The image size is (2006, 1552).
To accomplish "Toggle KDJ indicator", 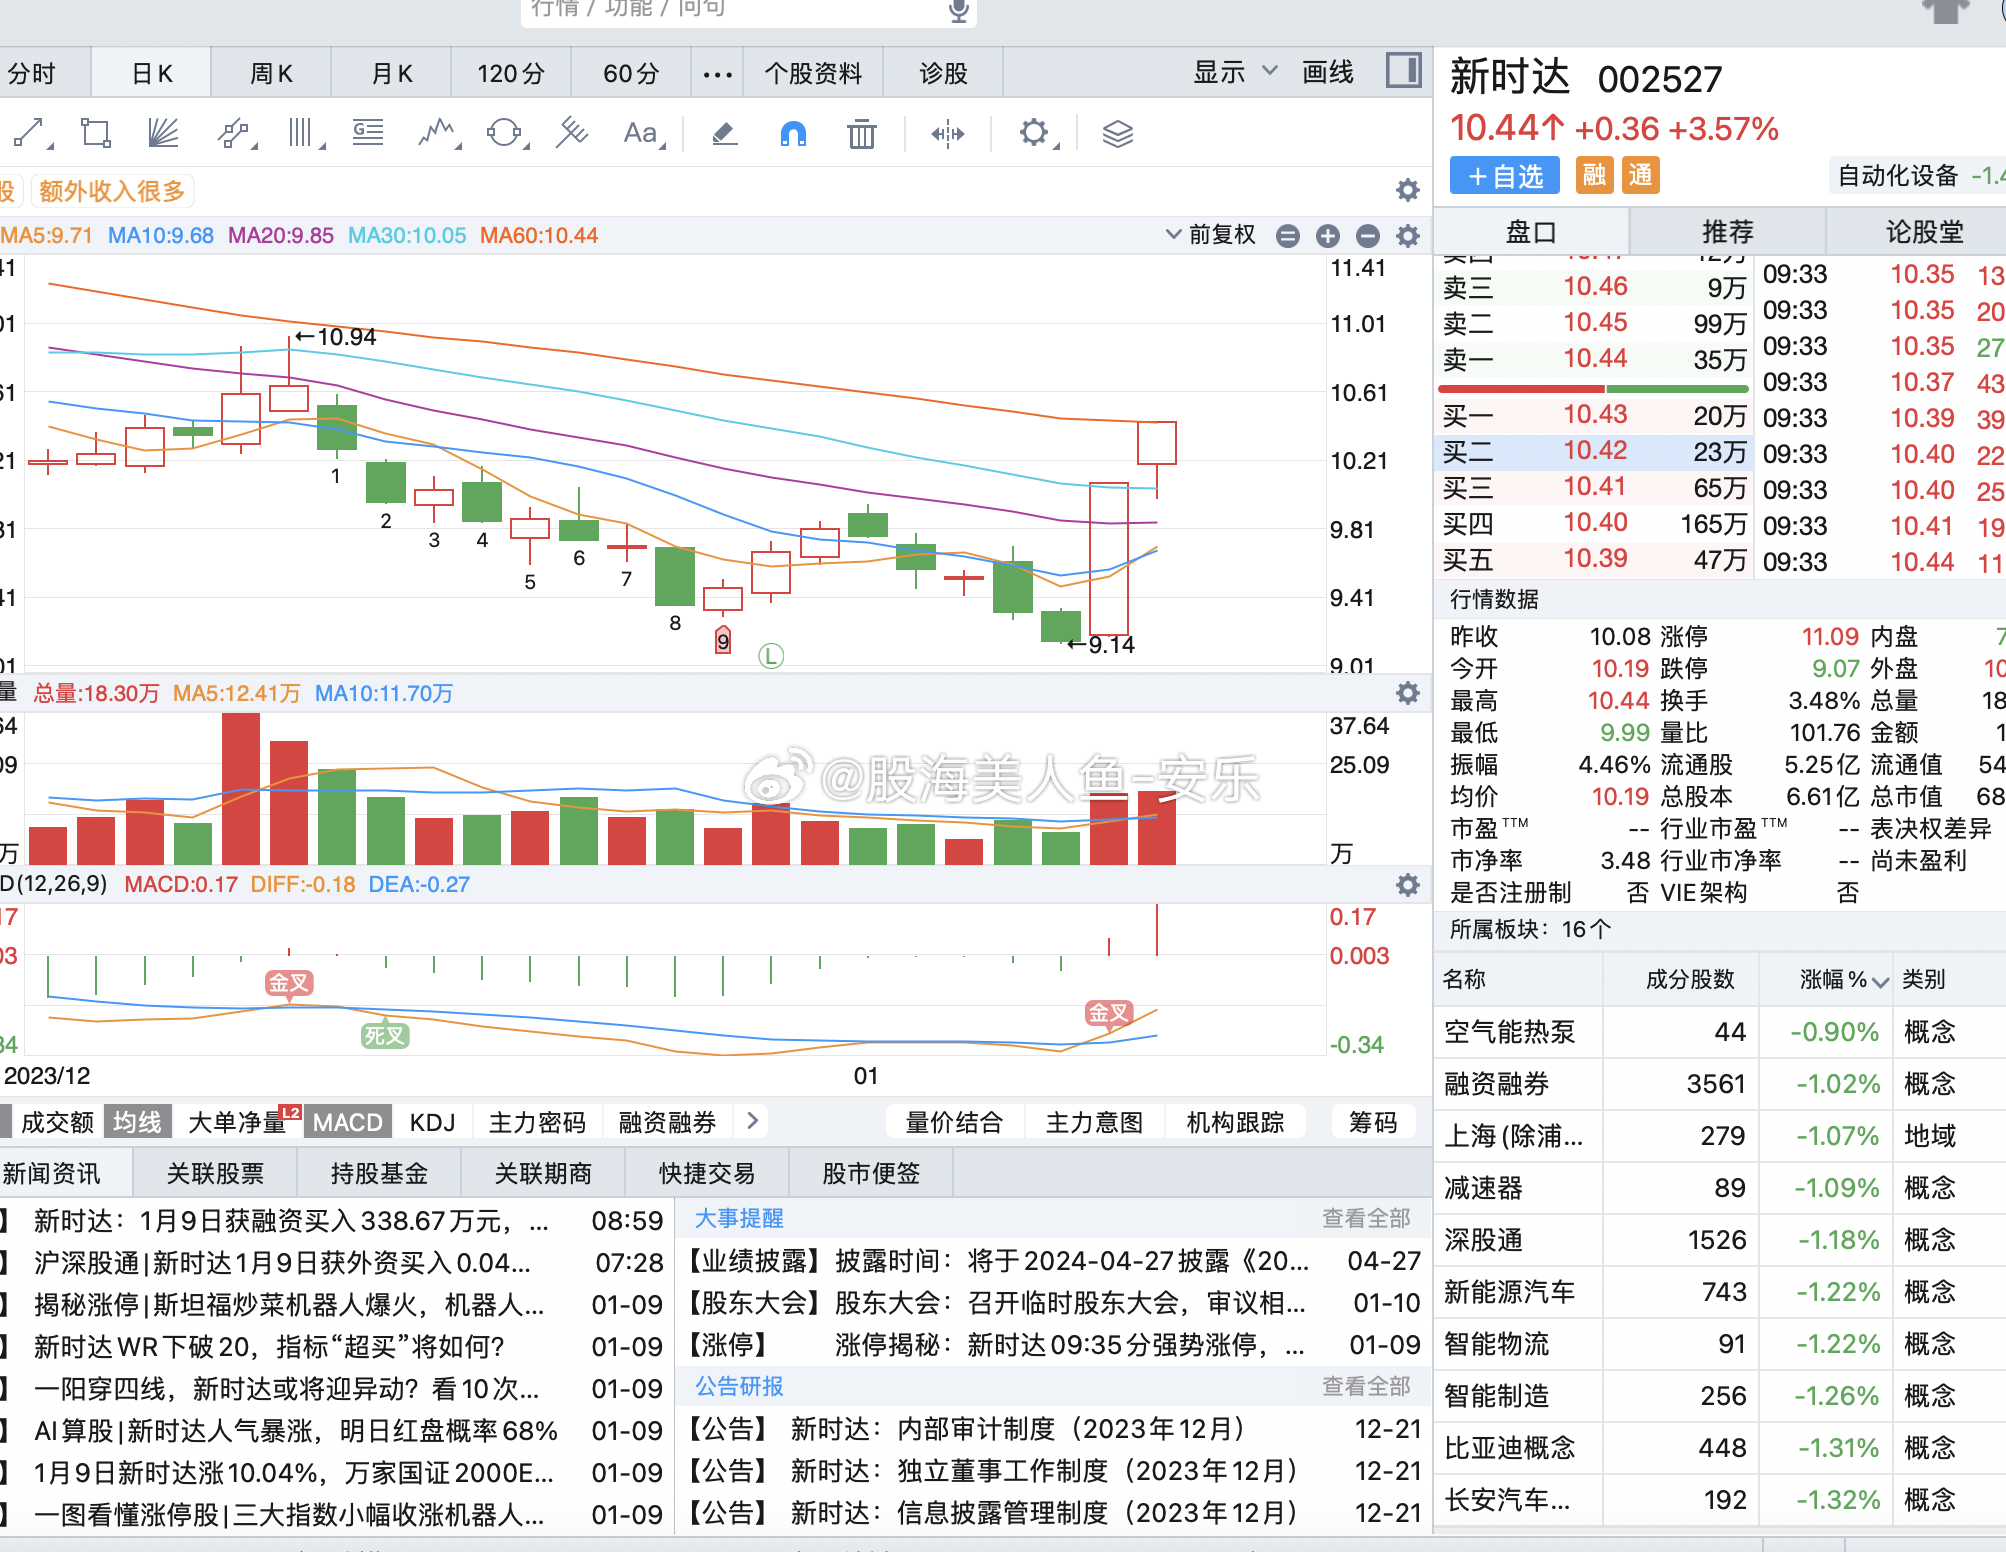I will (432, 1122).
